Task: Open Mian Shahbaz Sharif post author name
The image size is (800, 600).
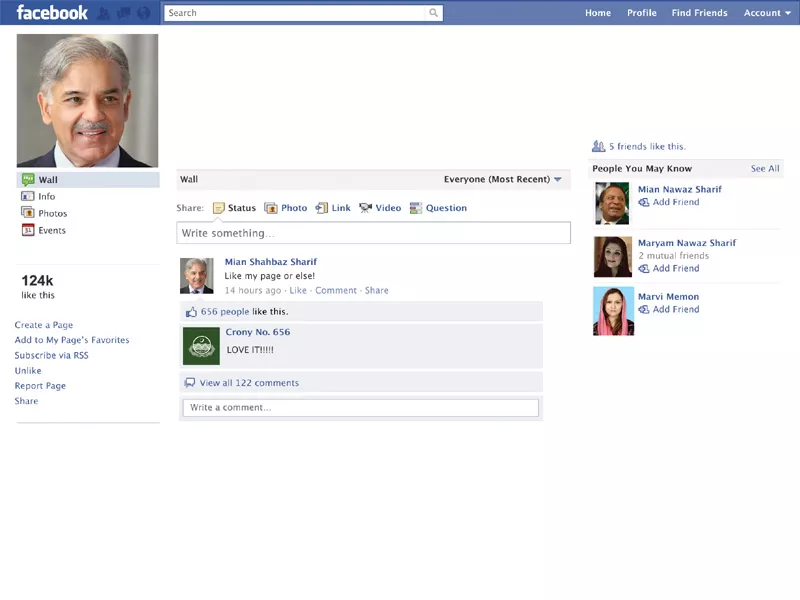Action: coord(271,262)
